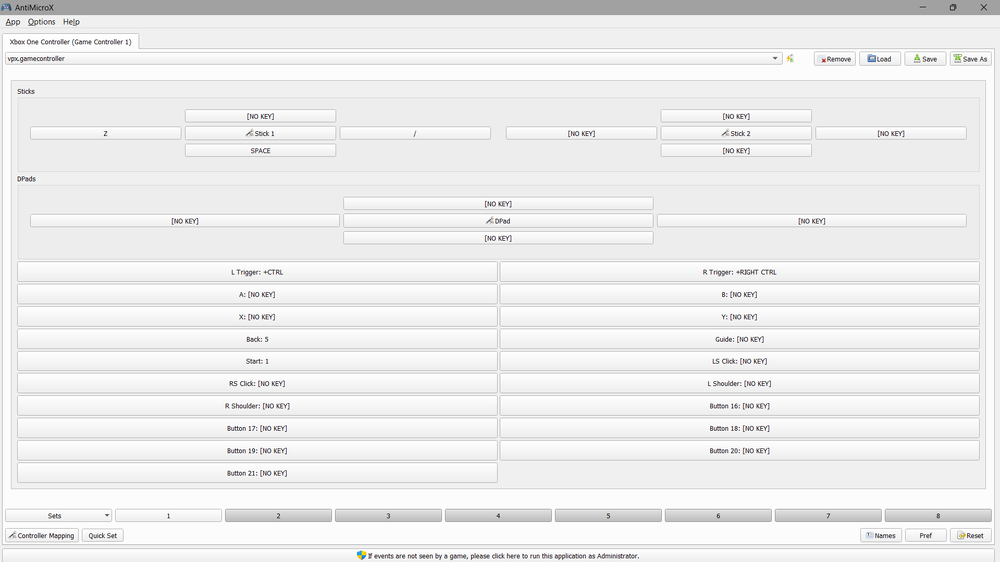Click Stick 1 up [NO KEY] binding

pyautogui.click(x=260, y=116)
